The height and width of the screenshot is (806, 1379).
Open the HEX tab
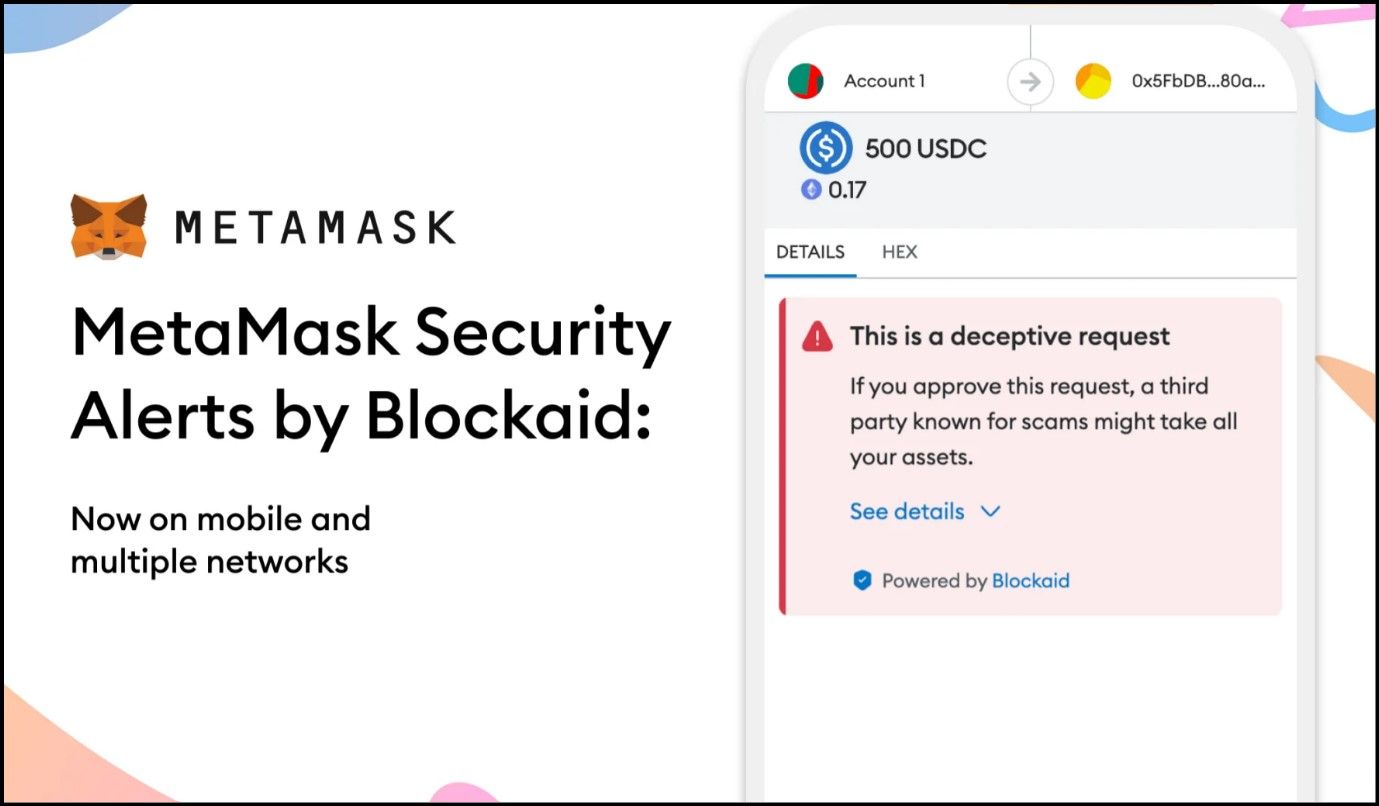[899, 252]
